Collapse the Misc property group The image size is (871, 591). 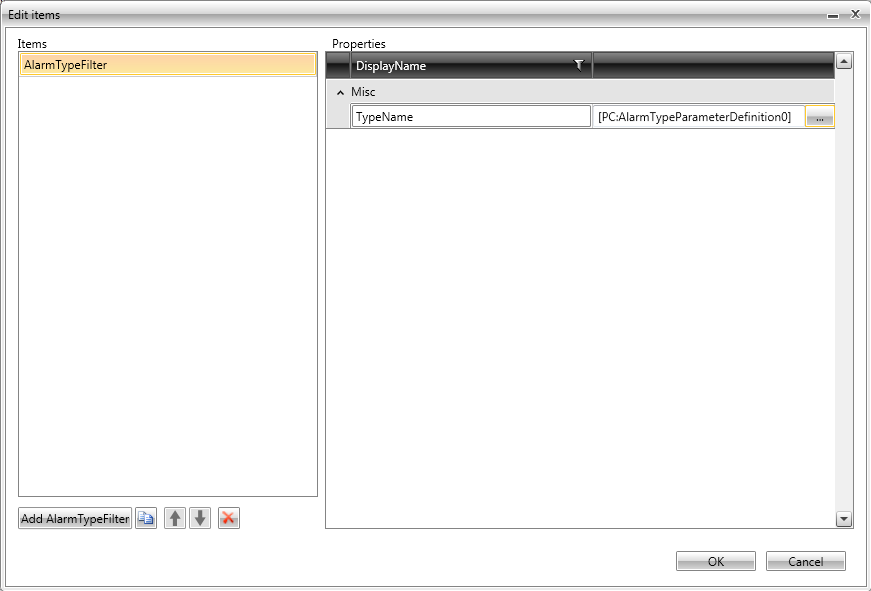pos(340,92)
